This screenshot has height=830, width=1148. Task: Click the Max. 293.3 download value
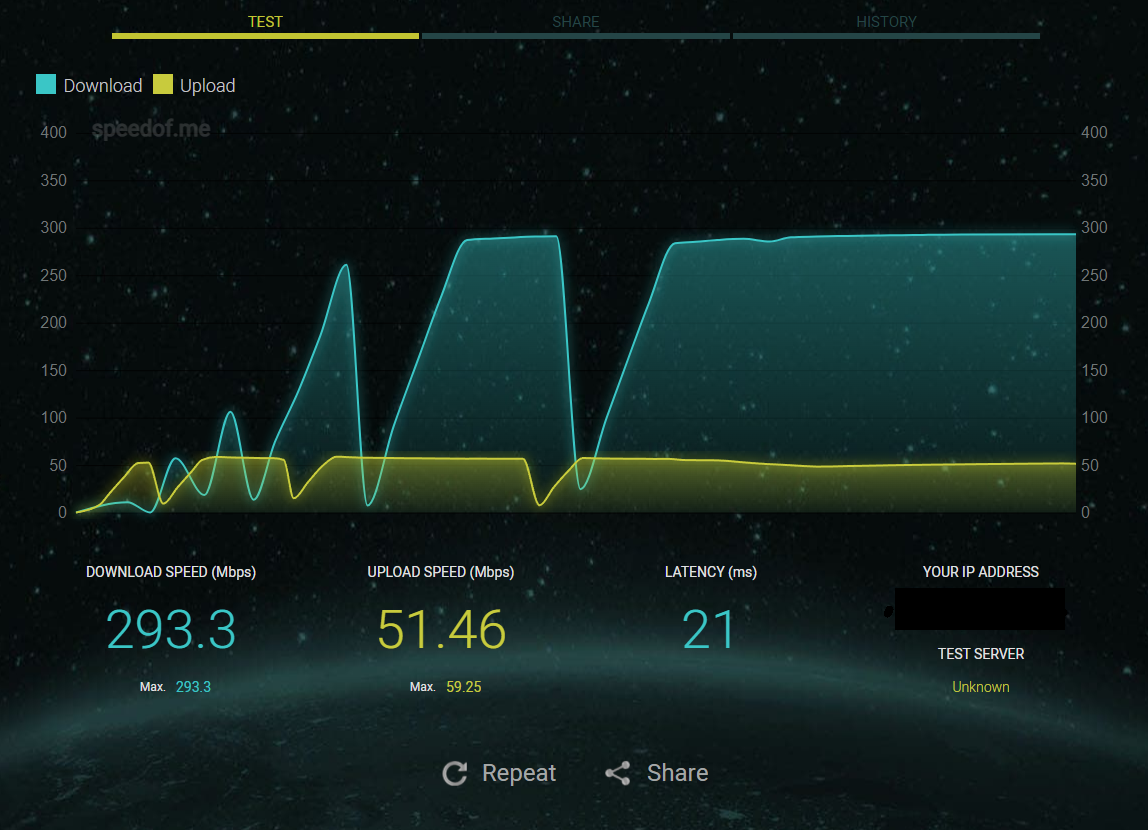tap(193, 687)
